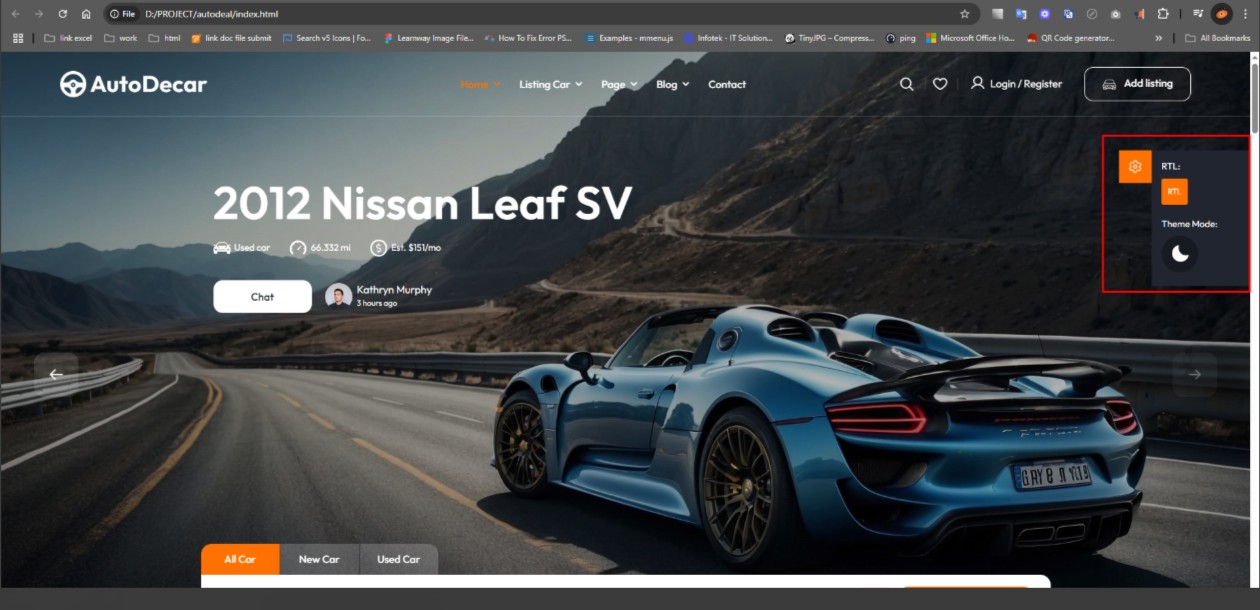This screenshot has width=1260, height=610.
Task: Show more bookmarks with double chevron
Action: click(1158, 38)
